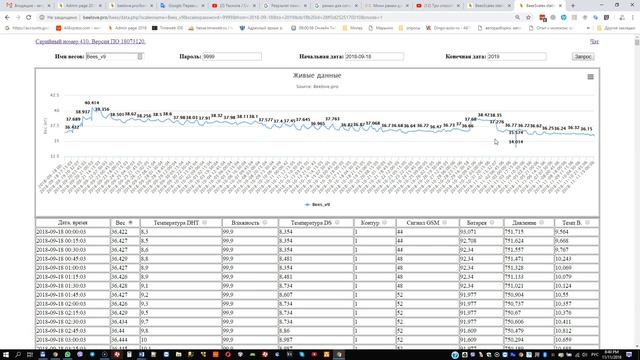The image size is (640, 360).
Task: Click the 34.014 low point label on chart
Action: [516, 142]
